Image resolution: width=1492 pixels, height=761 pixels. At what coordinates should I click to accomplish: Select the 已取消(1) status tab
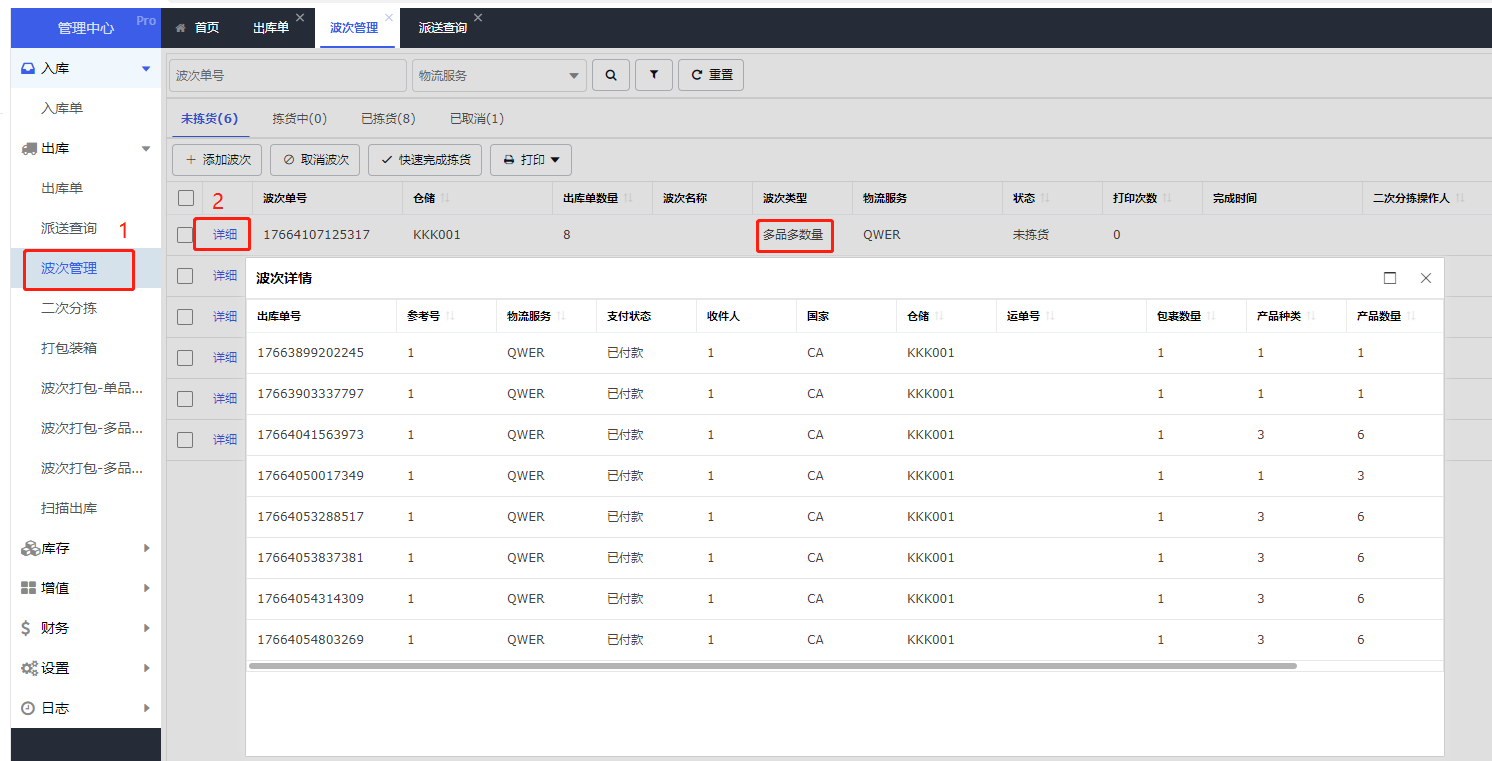(477, 119)
